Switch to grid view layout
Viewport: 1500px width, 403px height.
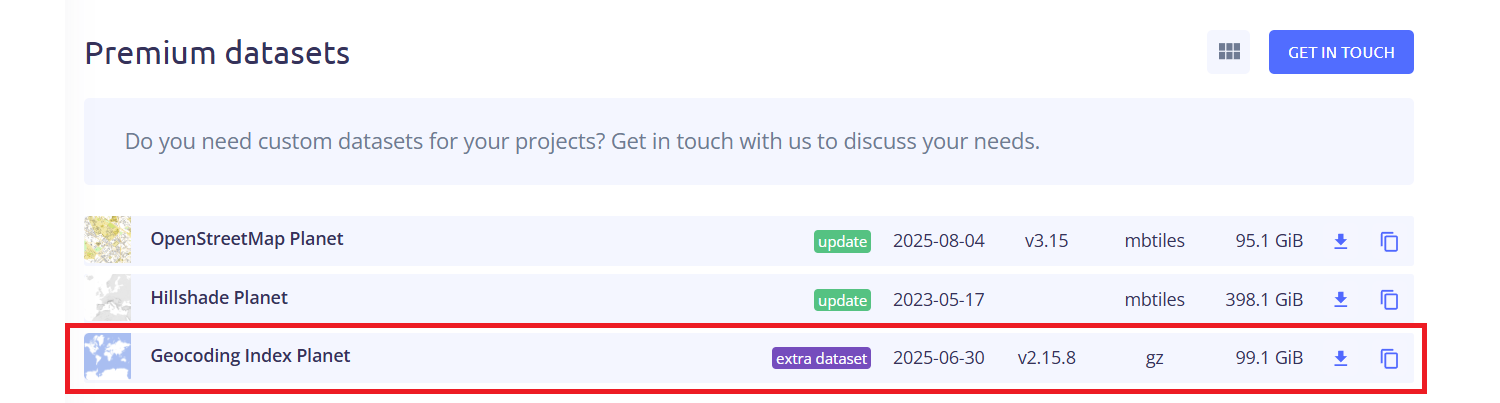pos(1228,52)
